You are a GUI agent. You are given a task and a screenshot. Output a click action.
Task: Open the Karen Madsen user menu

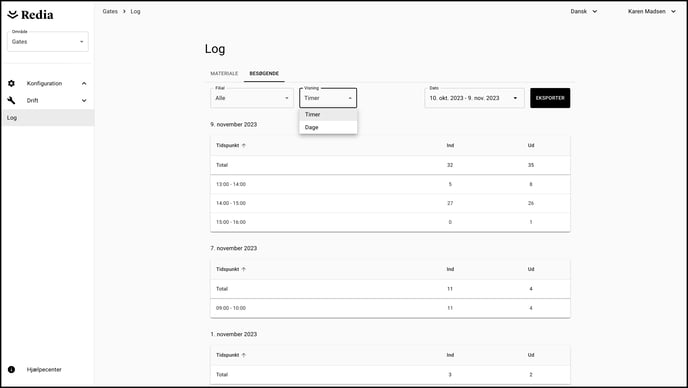(x=652, y=11)
